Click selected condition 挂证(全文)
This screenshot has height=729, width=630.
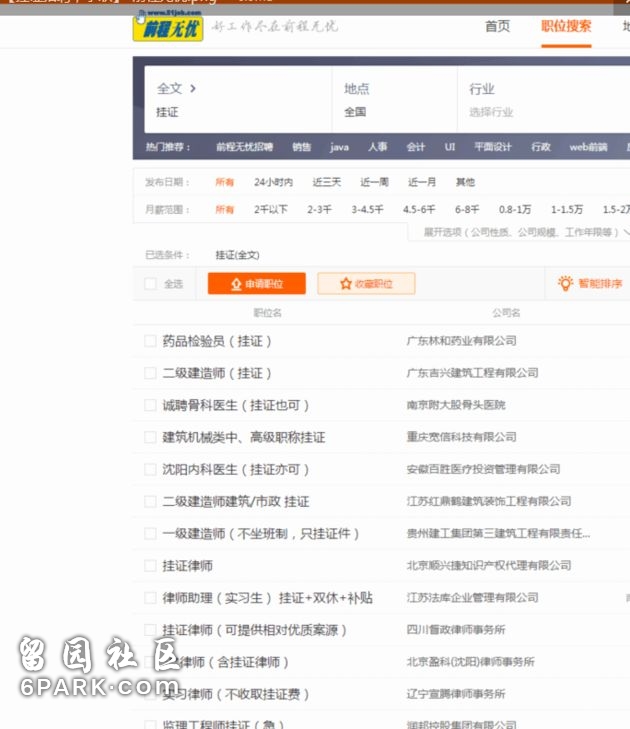(237, 255)
